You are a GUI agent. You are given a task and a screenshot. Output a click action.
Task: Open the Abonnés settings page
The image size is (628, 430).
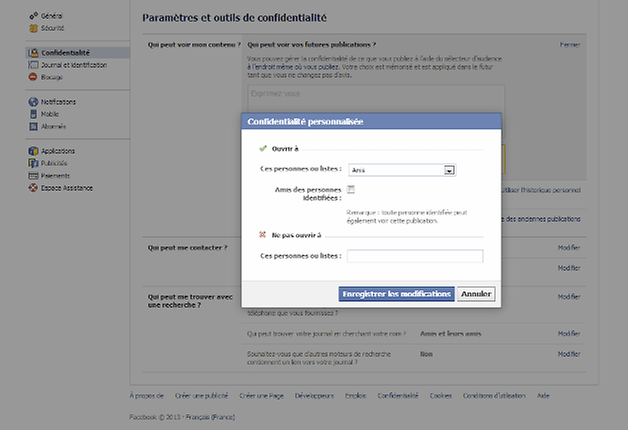53,127
